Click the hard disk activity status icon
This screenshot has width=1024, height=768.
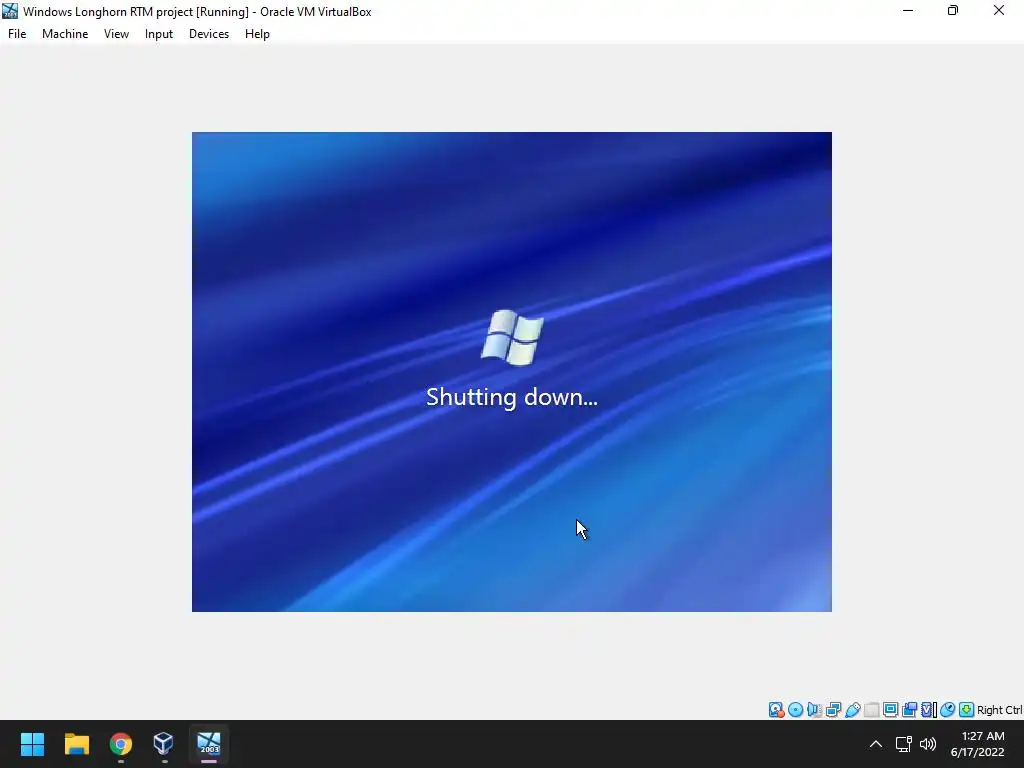click(x=776, y=709)
